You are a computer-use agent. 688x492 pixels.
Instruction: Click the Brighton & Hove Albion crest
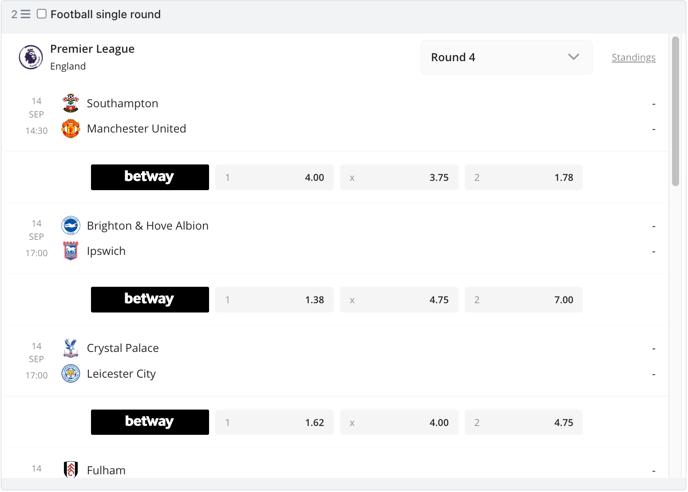pyautogui.click(x=71, y=226)
